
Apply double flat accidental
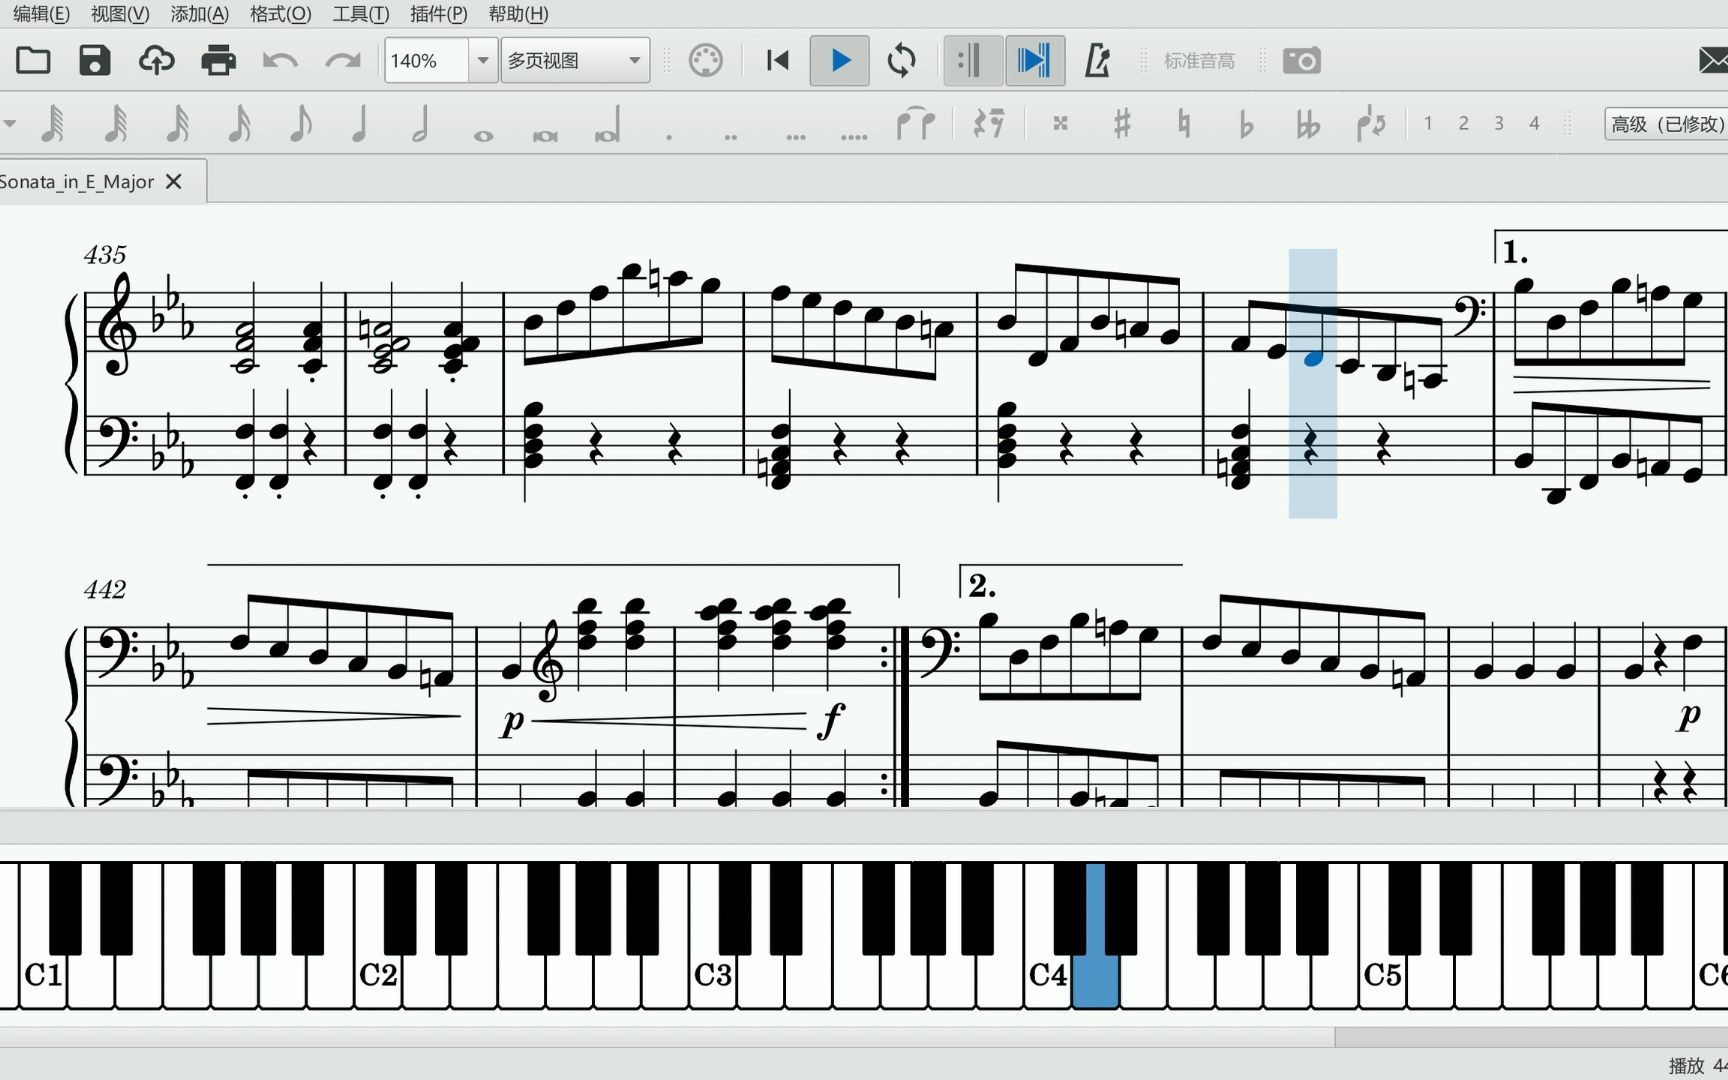(1308, 124)
